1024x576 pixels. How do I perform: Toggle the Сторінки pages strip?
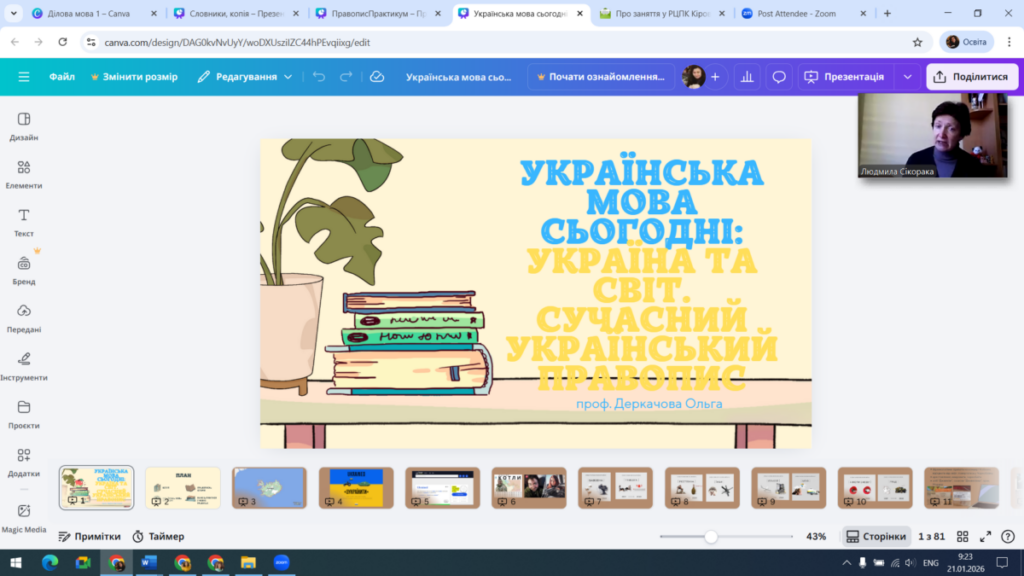pos(876,537)
